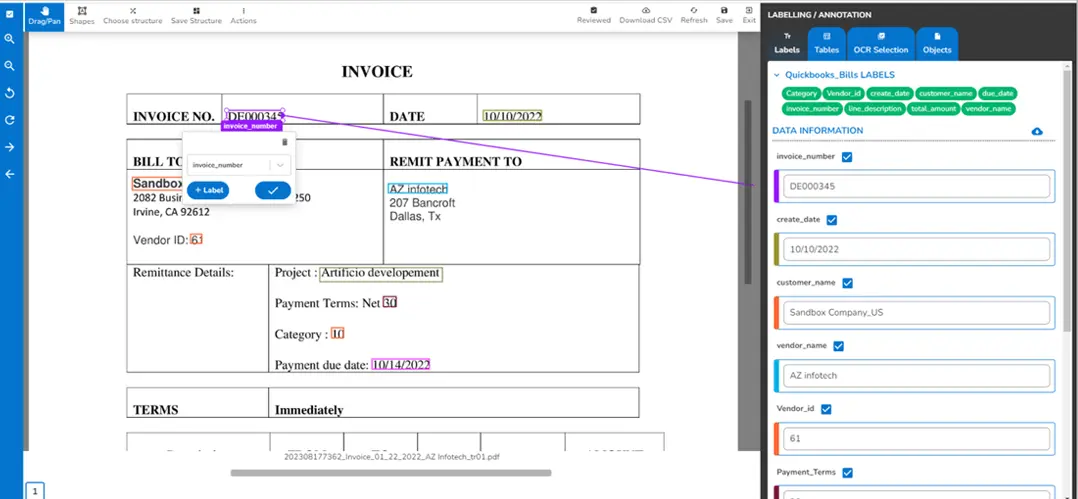Image resolution: width=1078 pixels, height=499 pixels.
Task: Open Choose structure
Action: pyautogui.click(x=133, y=15)
